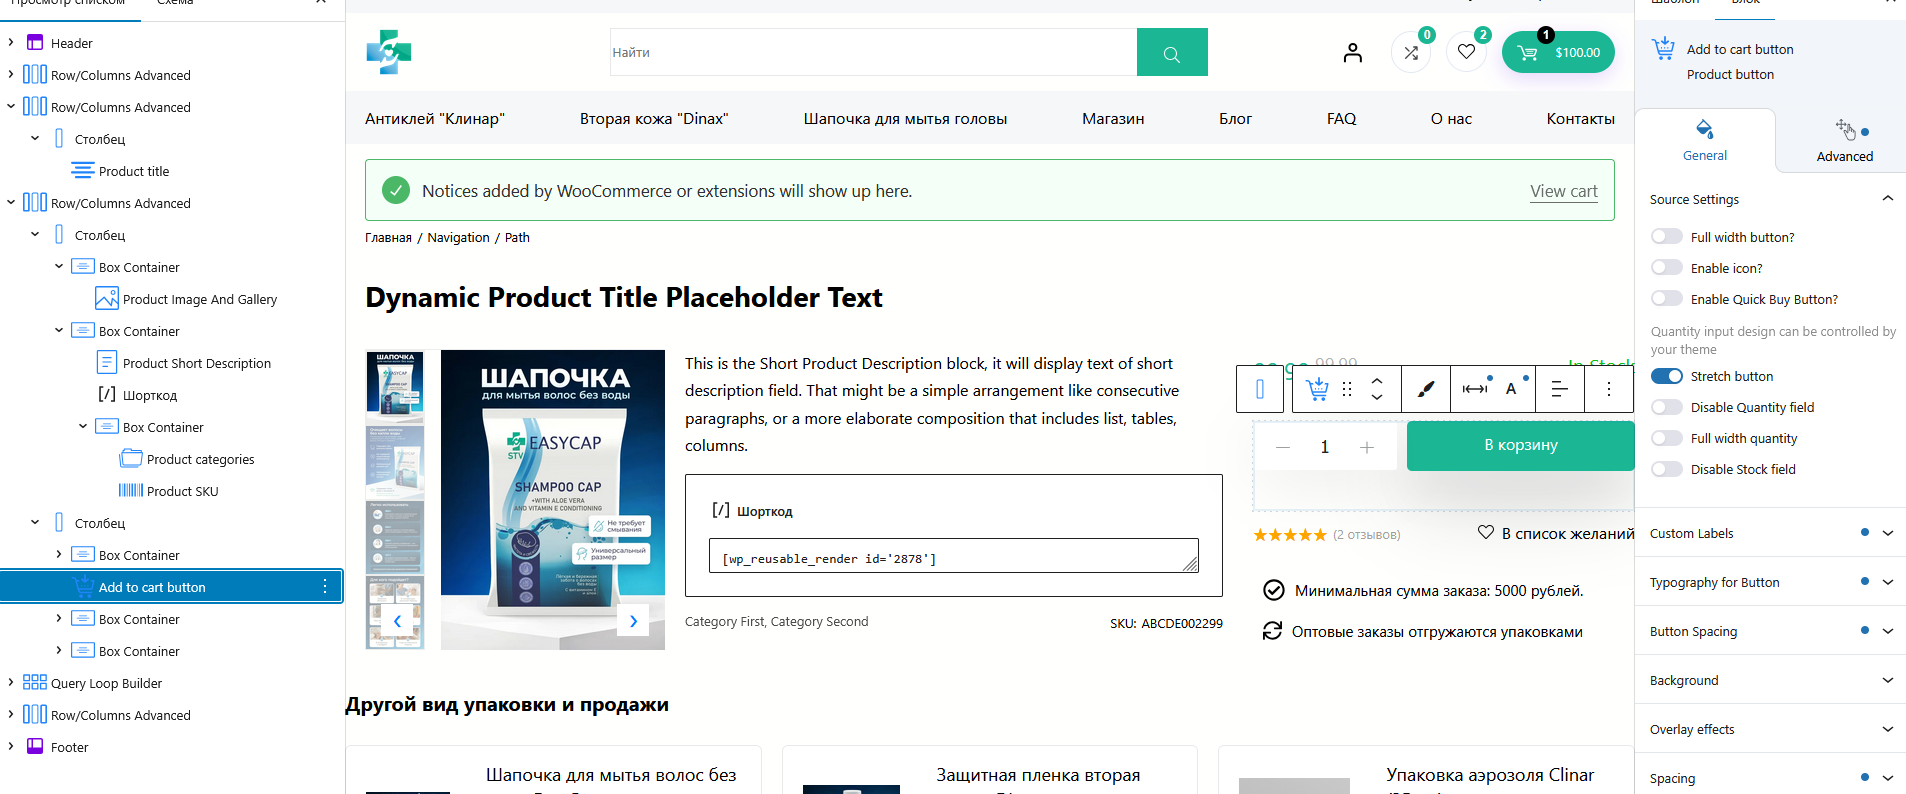Select the parent column button in block toolbar
The height and width of the screenshot is (794, 1906).
1260,389
